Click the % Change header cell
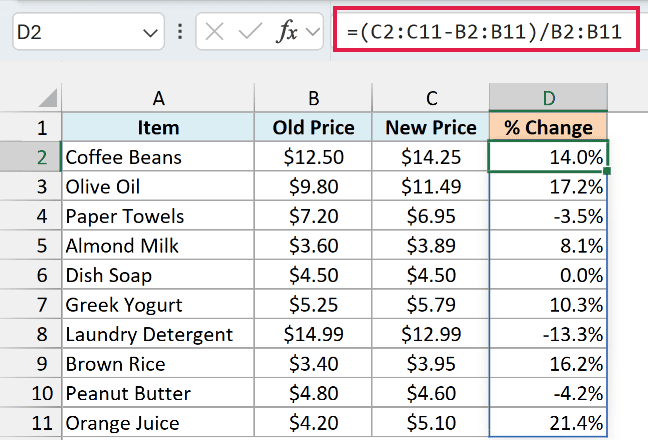The image size is (648, 440). coord(548,127)
